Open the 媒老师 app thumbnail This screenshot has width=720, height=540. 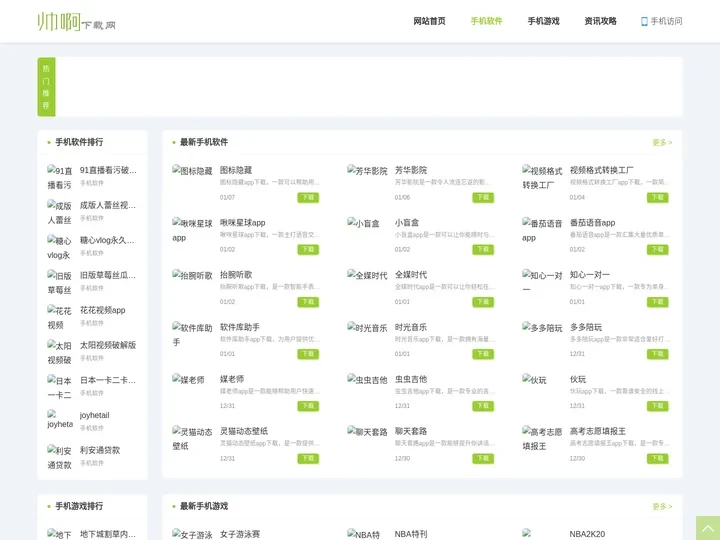(188, 380)
